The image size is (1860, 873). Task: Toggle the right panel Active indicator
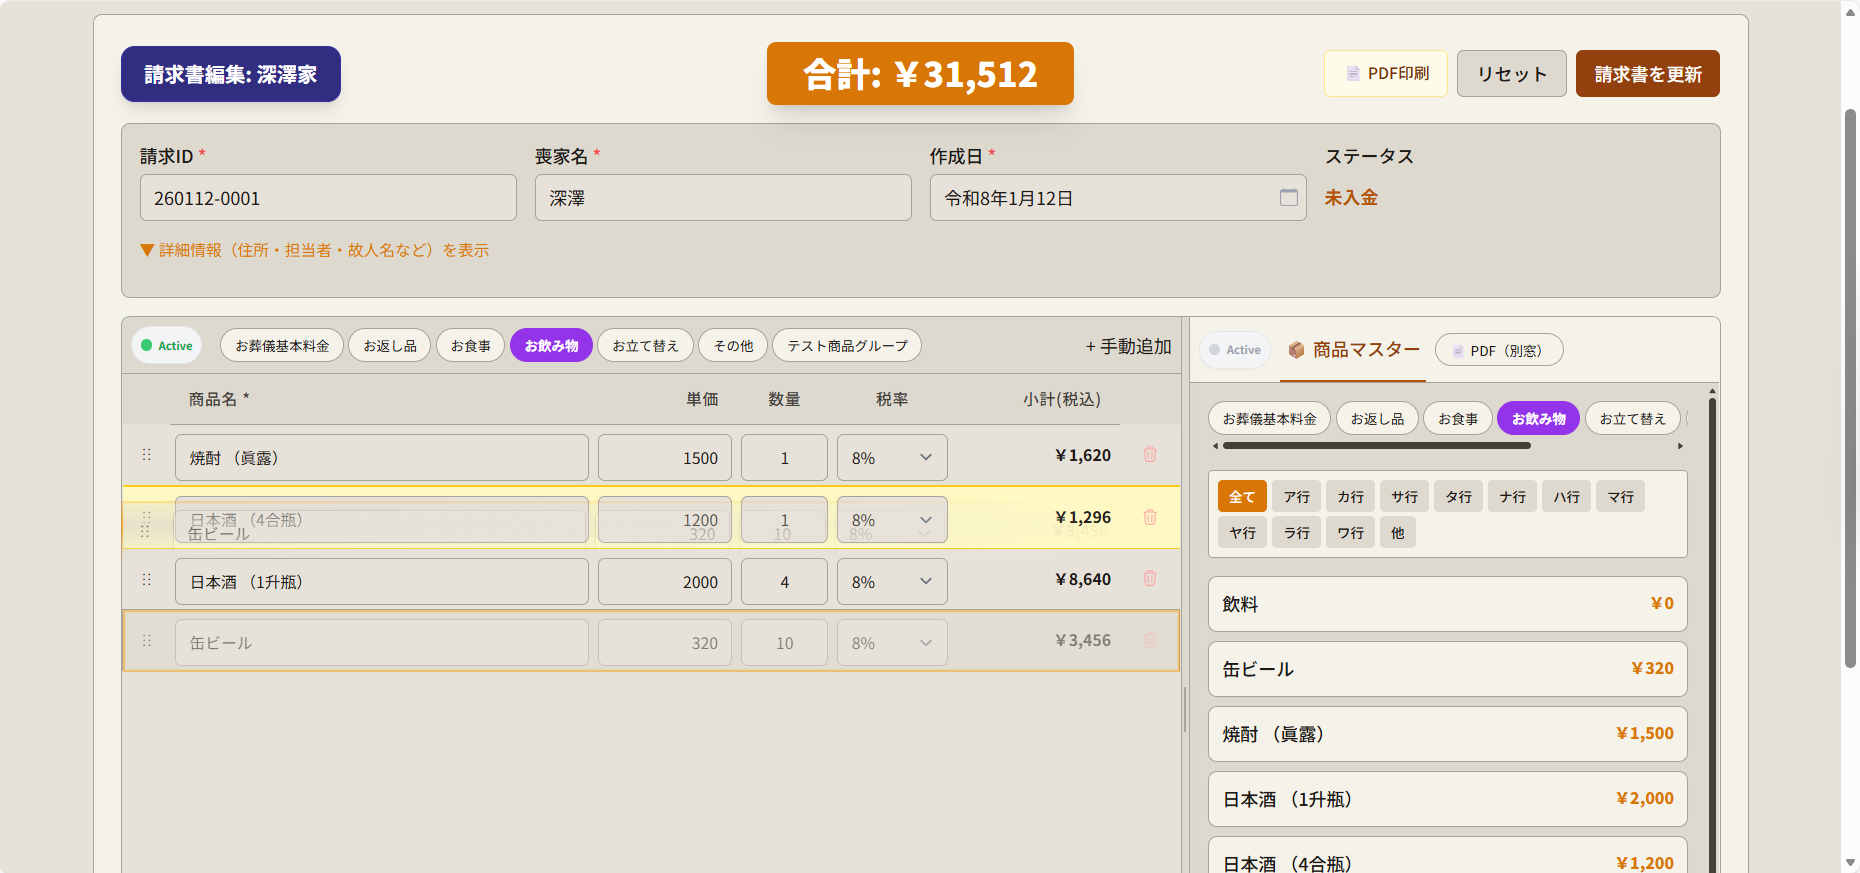click(x=1235, y=350)
